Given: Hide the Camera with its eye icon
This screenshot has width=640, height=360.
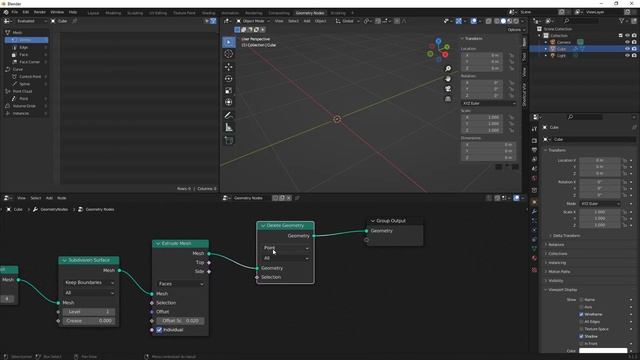Looking at the screenshot, I should pos(627,42).
